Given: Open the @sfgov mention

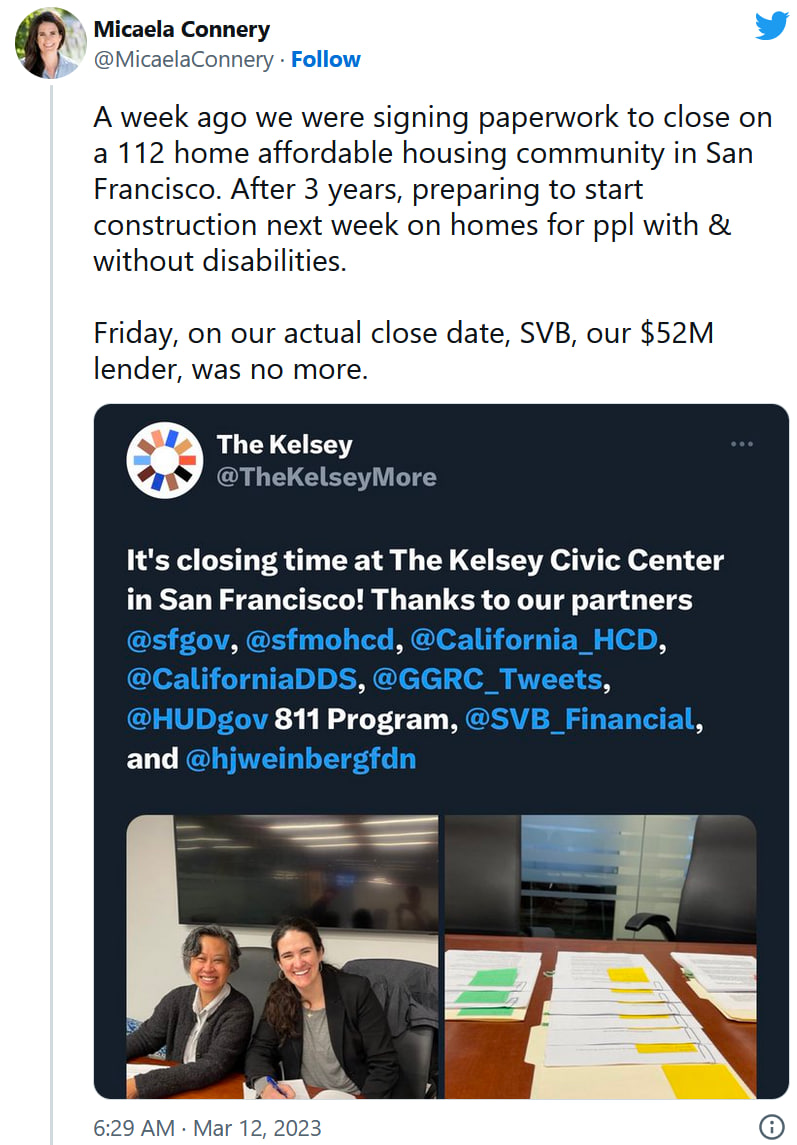Looking at the screenshot, I should click(178, 639).
